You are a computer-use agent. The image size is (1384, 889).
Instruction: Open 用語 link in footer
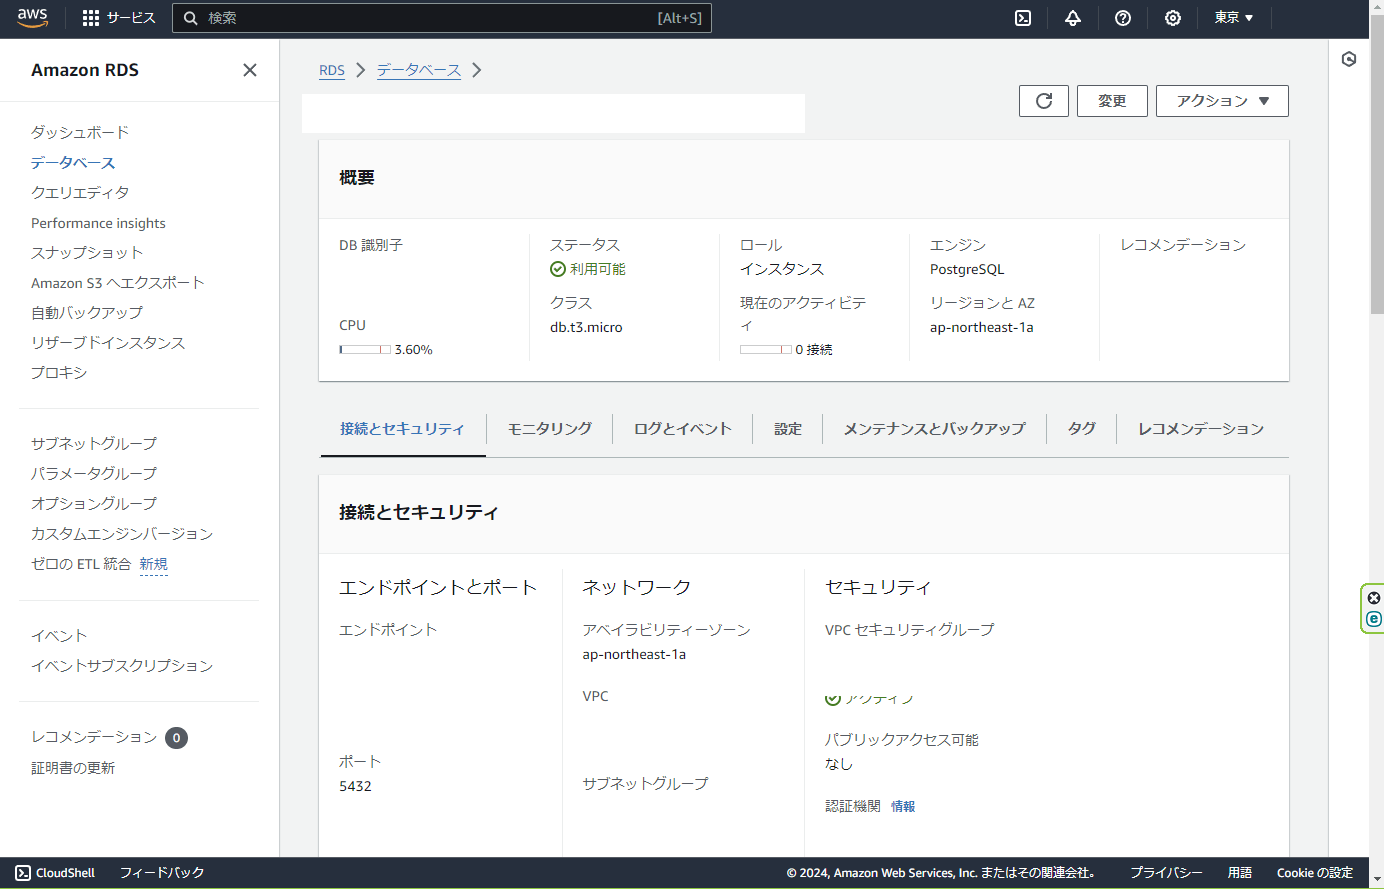1240,873
